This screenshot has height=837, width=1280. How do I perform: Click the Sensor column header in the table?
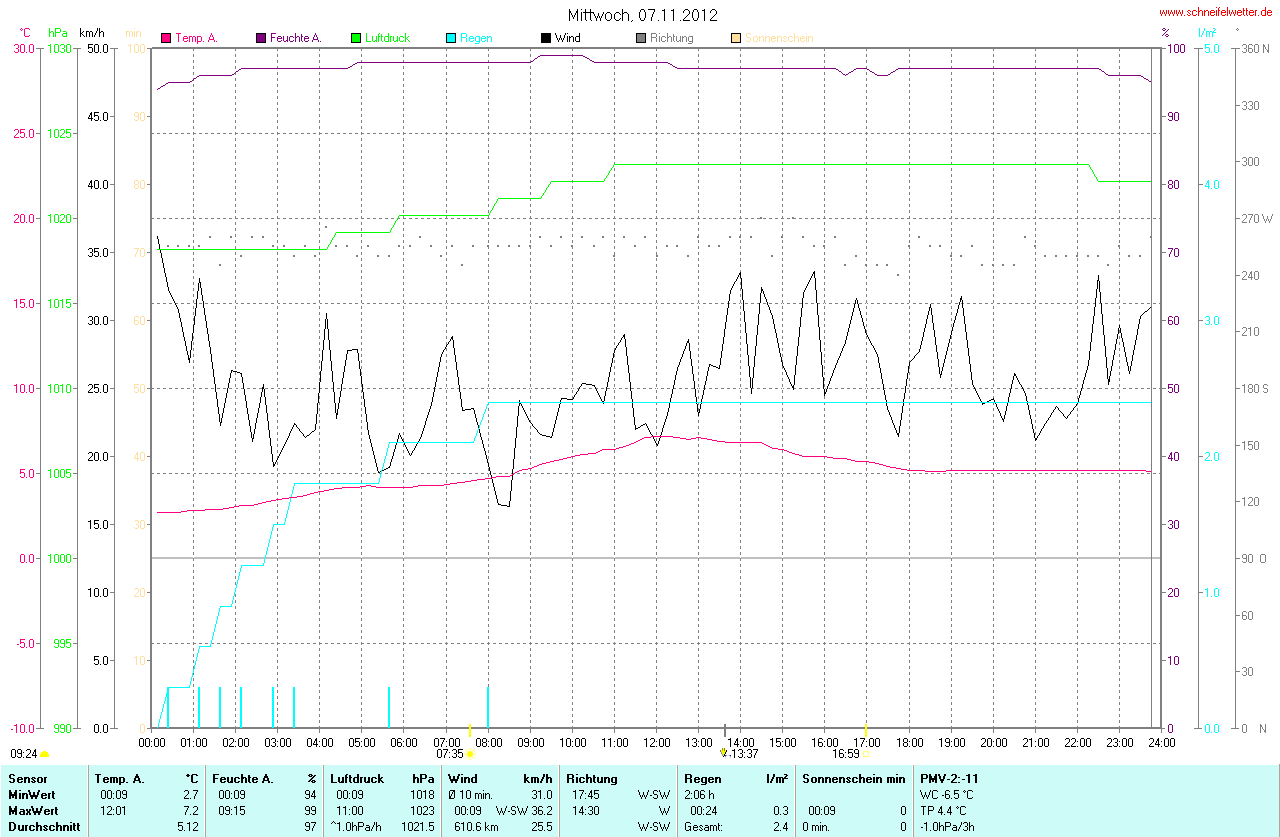point(26,778)
